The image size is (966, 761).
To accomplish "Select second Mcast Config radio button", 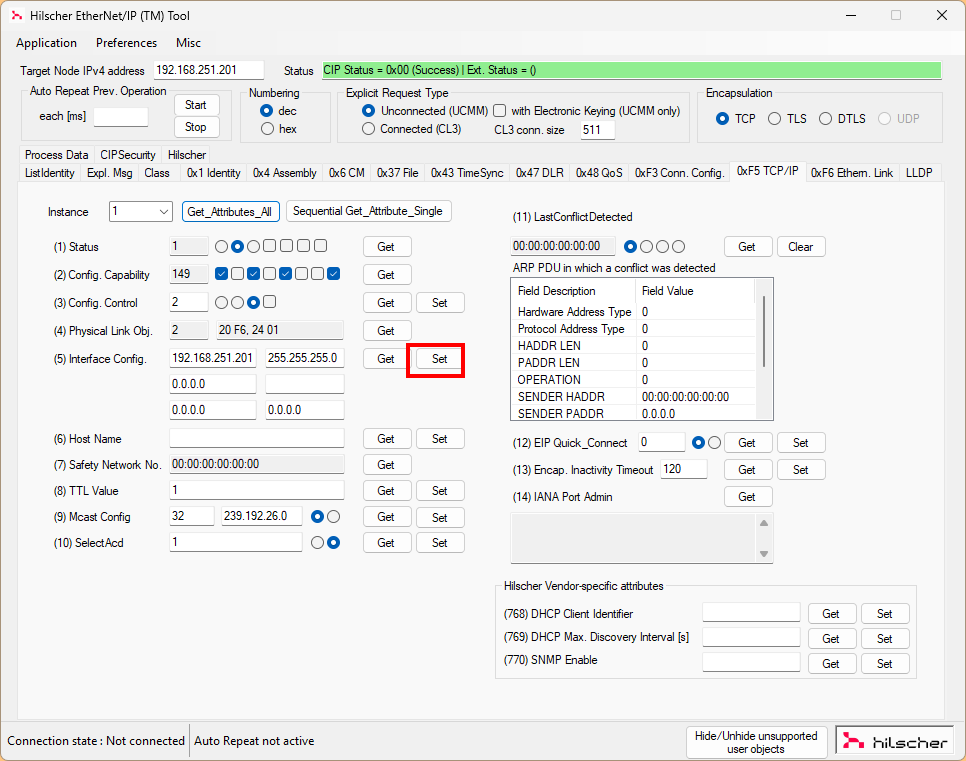I will [x=333, y=516].
